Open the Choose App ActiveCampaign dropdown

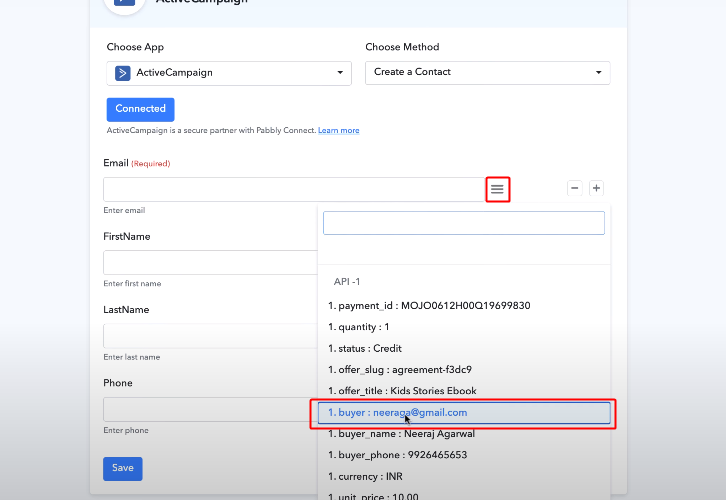pyautogui.click(x=229, y=73)
